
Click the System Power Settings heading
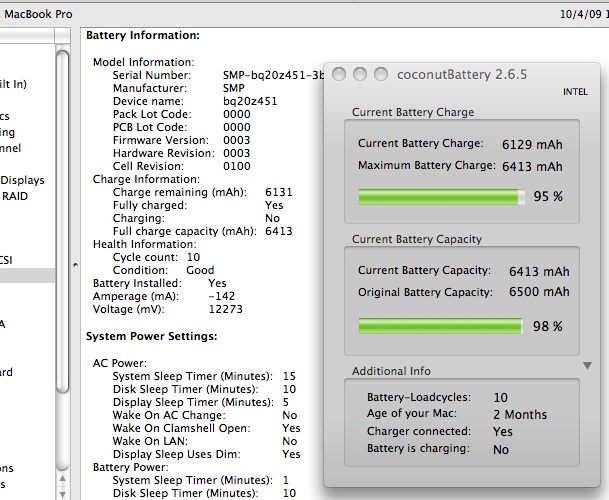pyautogui.click(x=151, y=336)
